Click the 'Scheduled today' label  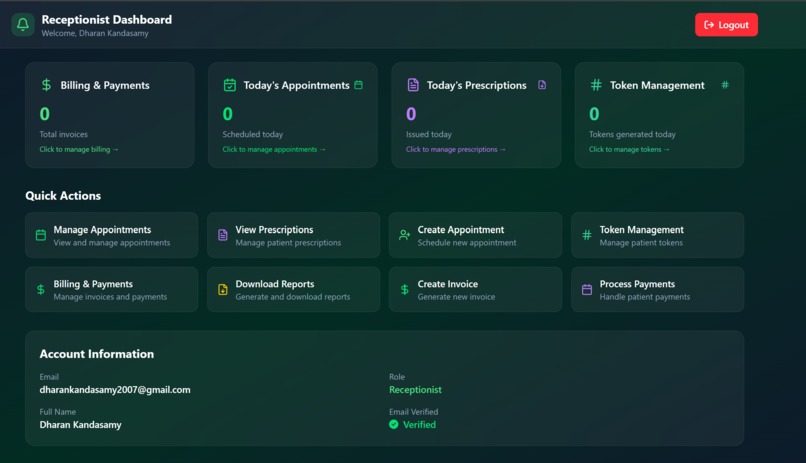[x=253, y=134]
